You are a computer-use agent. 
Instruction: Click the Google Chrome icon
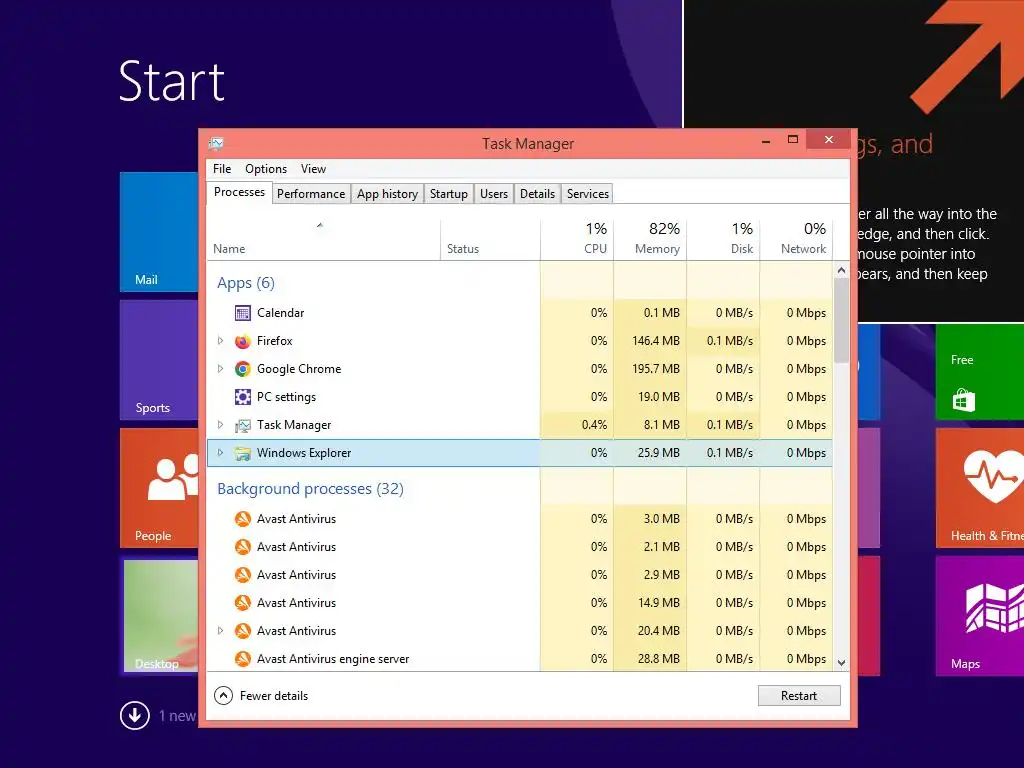[x=242, y=369]
